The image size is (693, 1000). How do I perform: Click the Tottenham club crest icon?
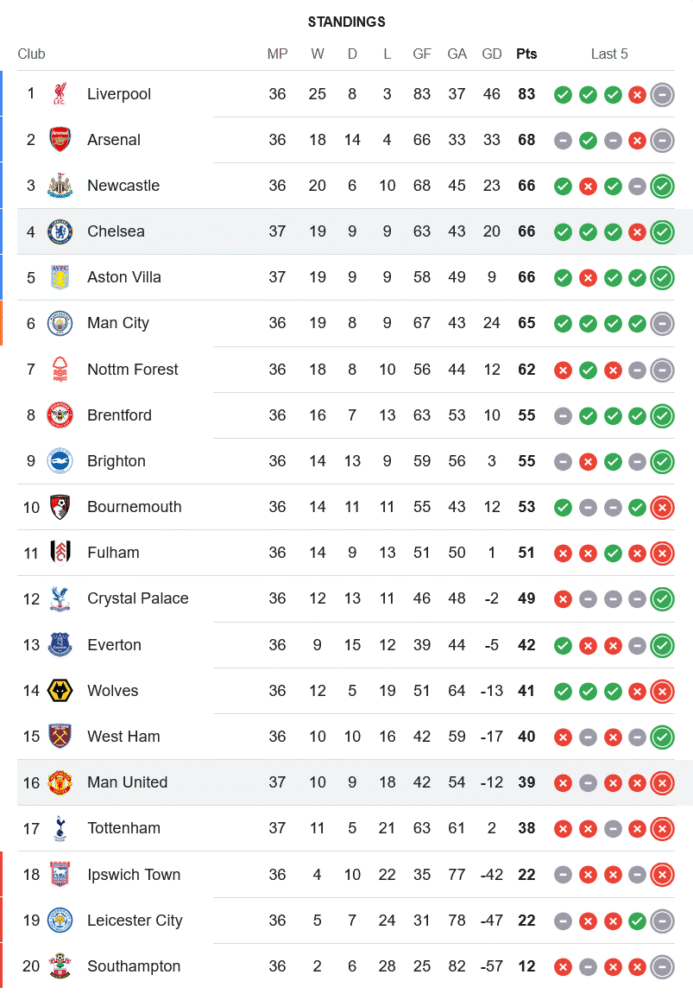click(60, 828)
